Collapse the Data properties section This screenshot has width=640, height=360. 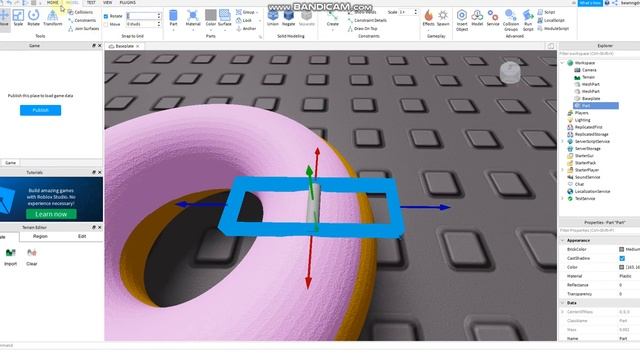click(x=562, y=303)
